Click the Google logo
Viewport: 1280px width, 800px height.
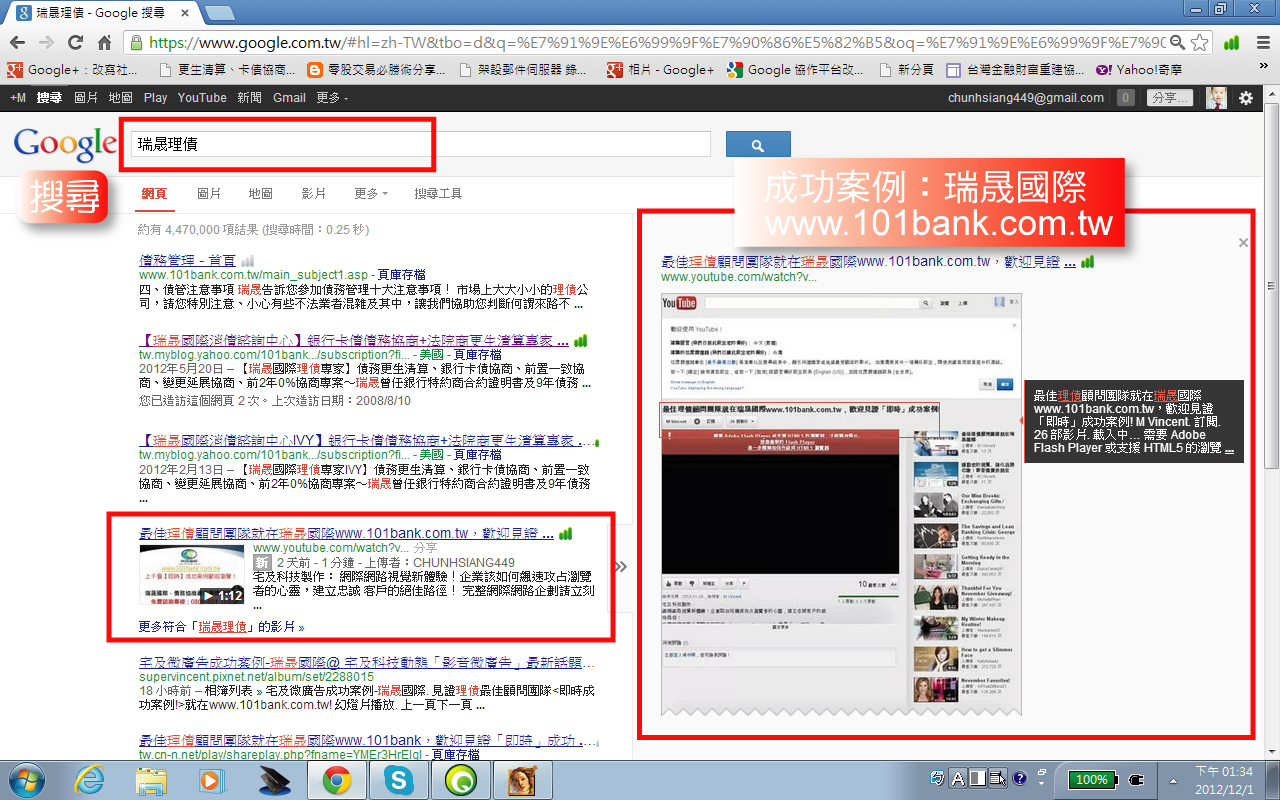pyautogui.click(x=65, y=146)
